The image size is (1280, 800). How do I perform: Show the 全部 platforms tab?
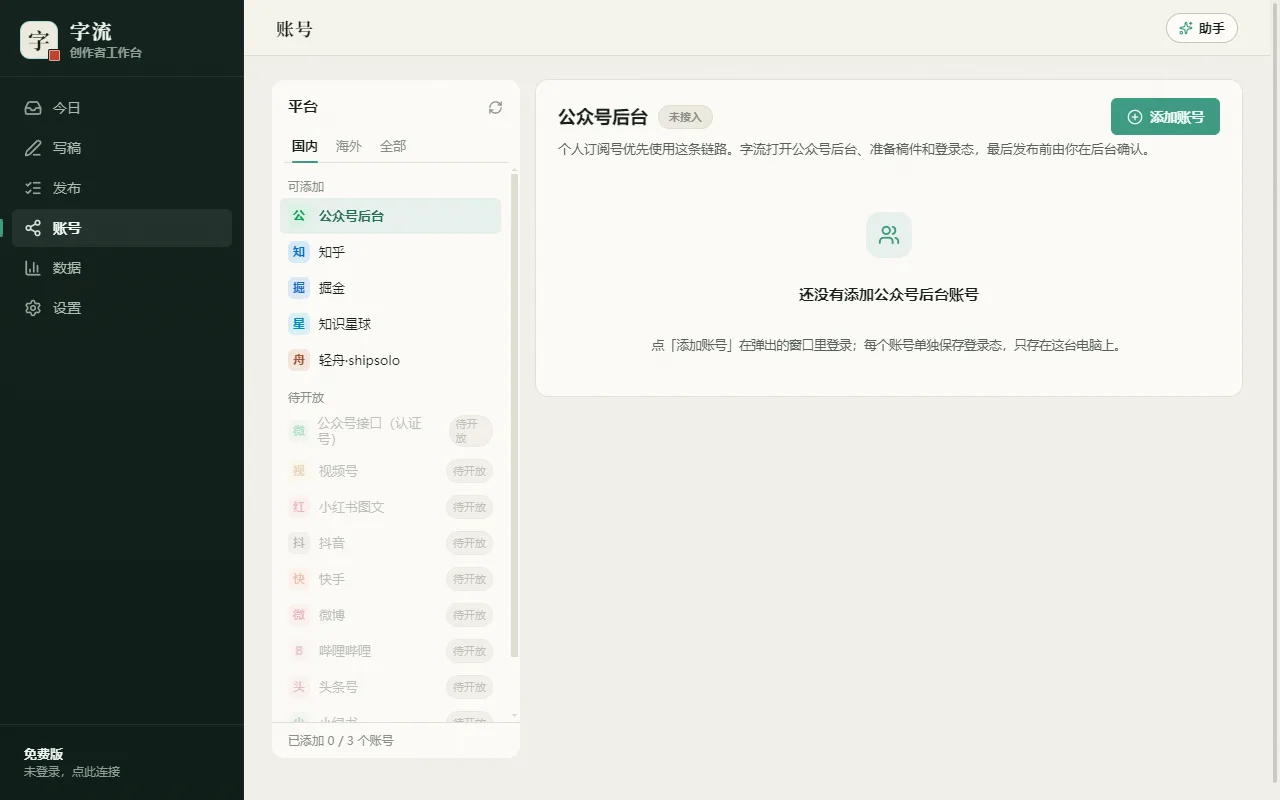tap(393, 146)
